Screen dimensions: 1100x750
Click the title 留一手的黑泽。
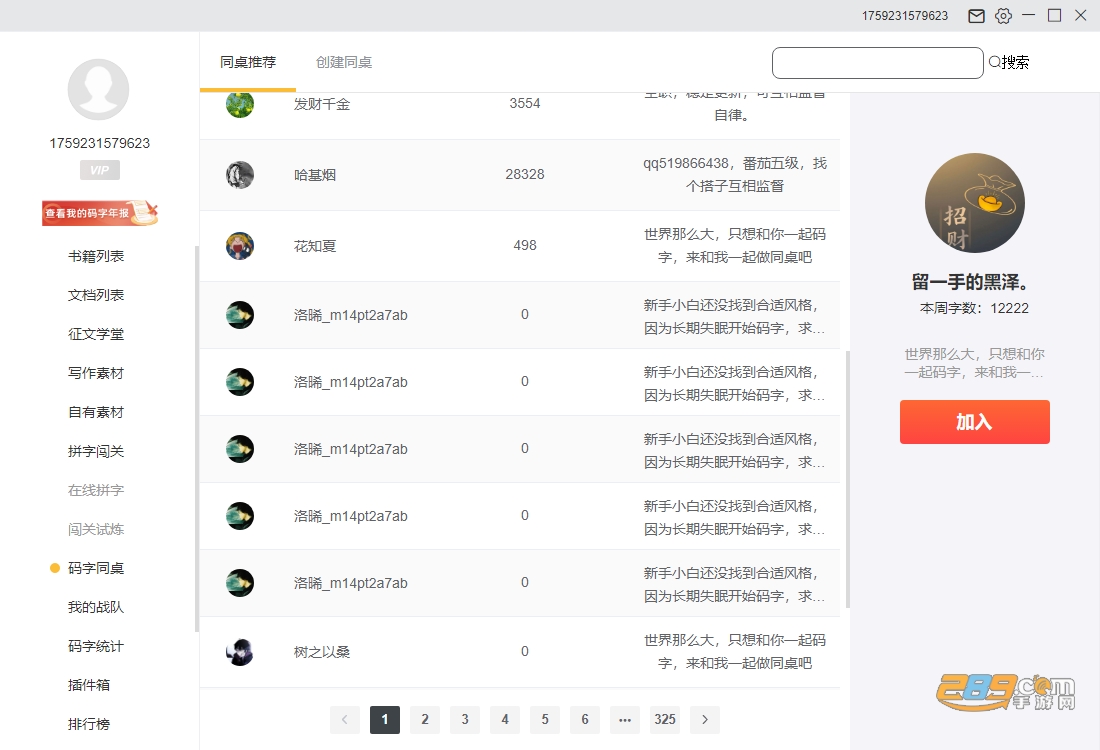970,282
